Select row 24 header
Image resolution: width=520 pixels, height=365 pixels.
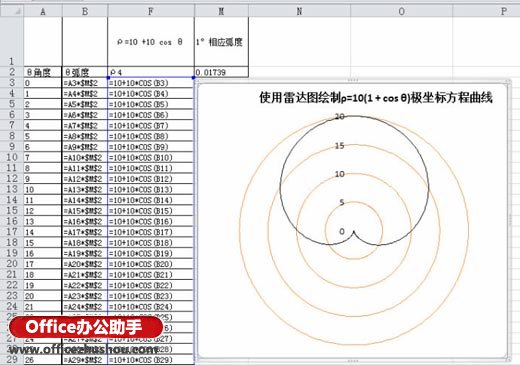[x=12, y=307]
